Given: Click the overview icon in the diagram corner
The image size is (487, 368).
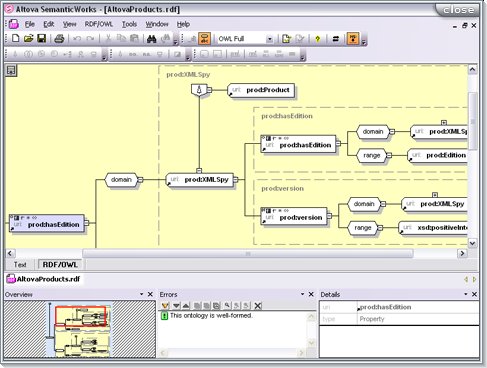Looking at the screenshot, I should 11,70.
